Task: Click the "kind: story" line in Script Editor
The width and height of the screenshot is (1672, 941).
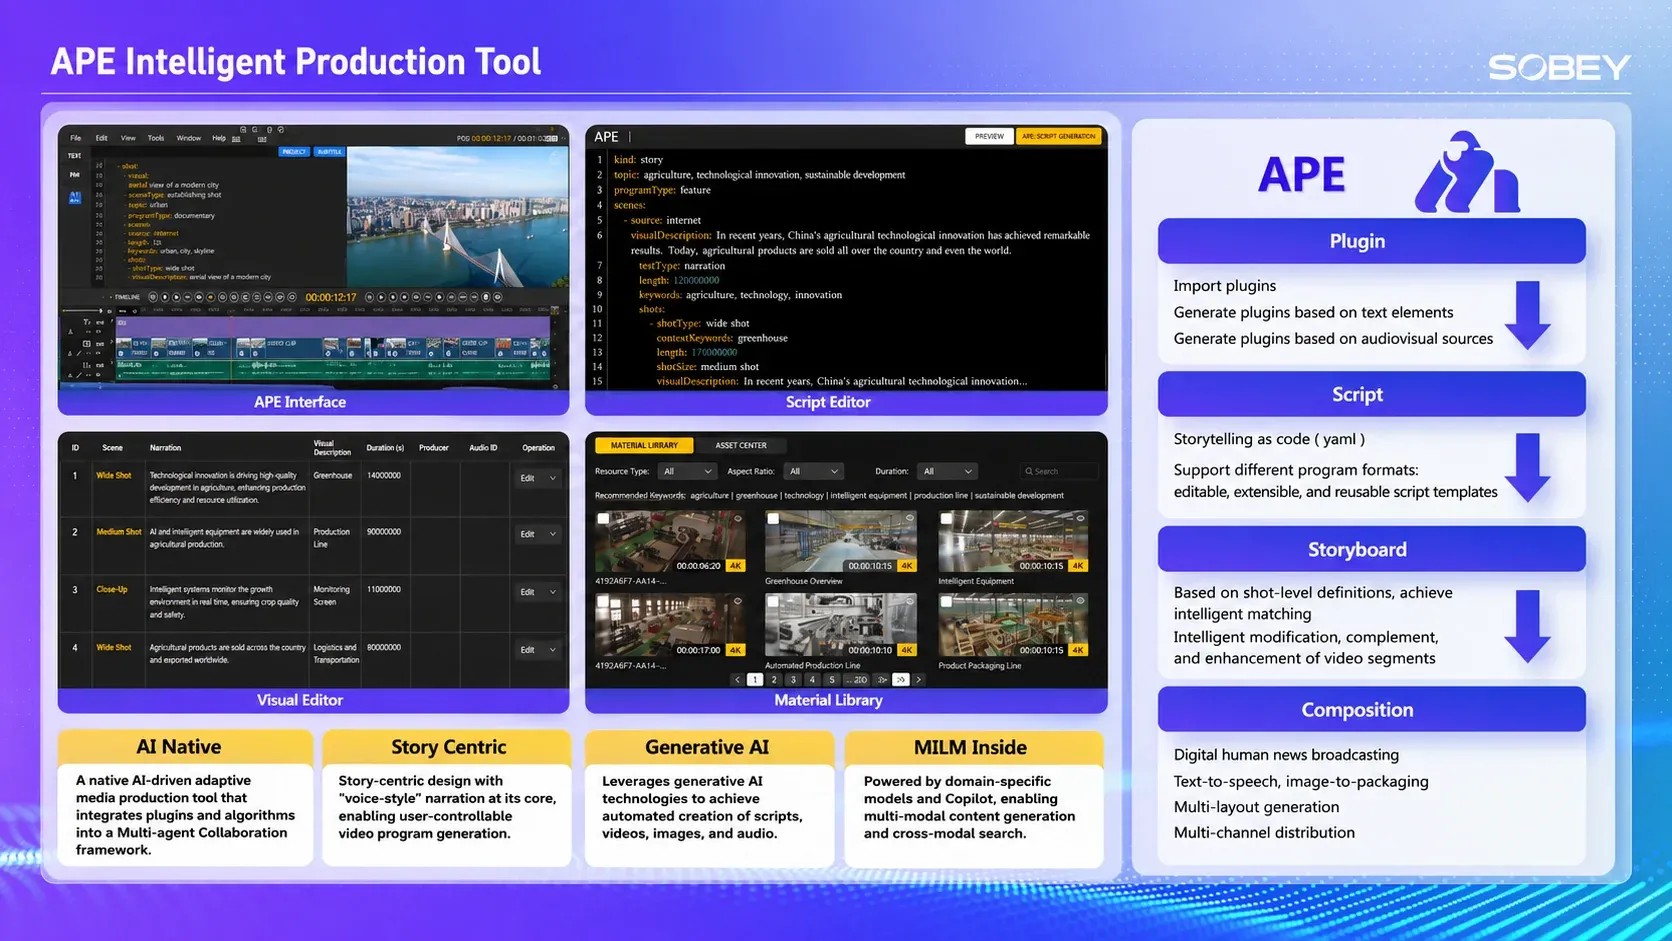Action: pyautogui.click(x=638, y=160)
